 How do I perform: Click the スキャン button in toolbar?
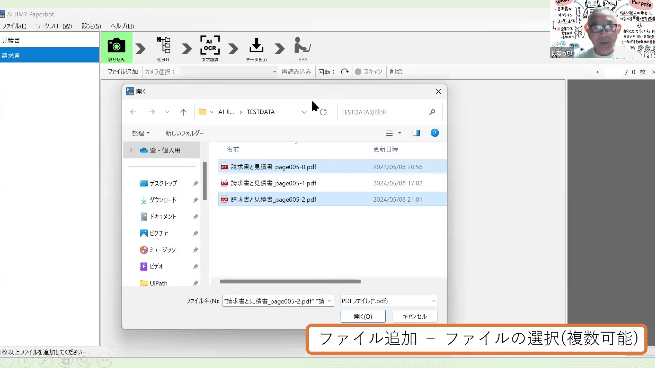click(368, 72)
